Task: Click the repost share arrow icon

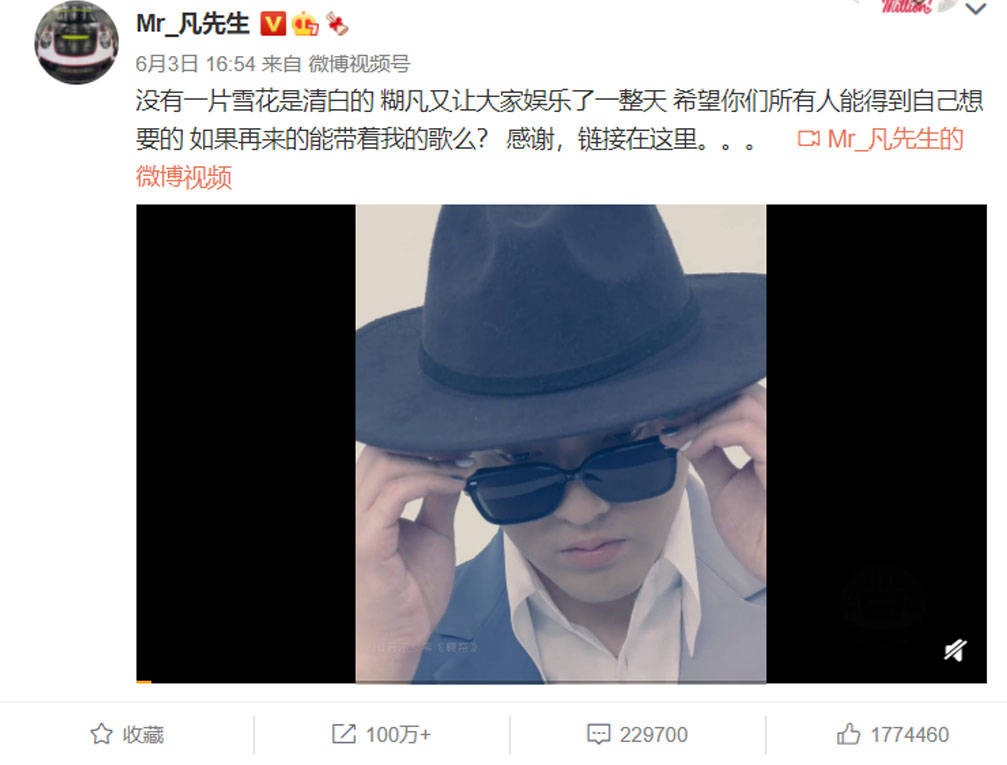Action: click(344, 734)
